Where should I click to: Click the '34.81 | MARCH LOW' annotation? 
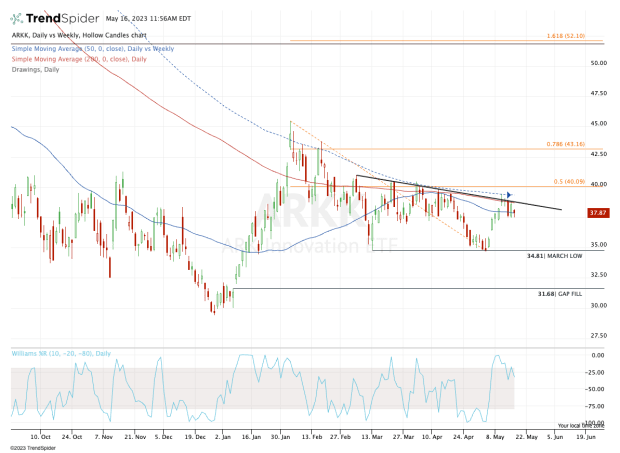tap(554, 256)
